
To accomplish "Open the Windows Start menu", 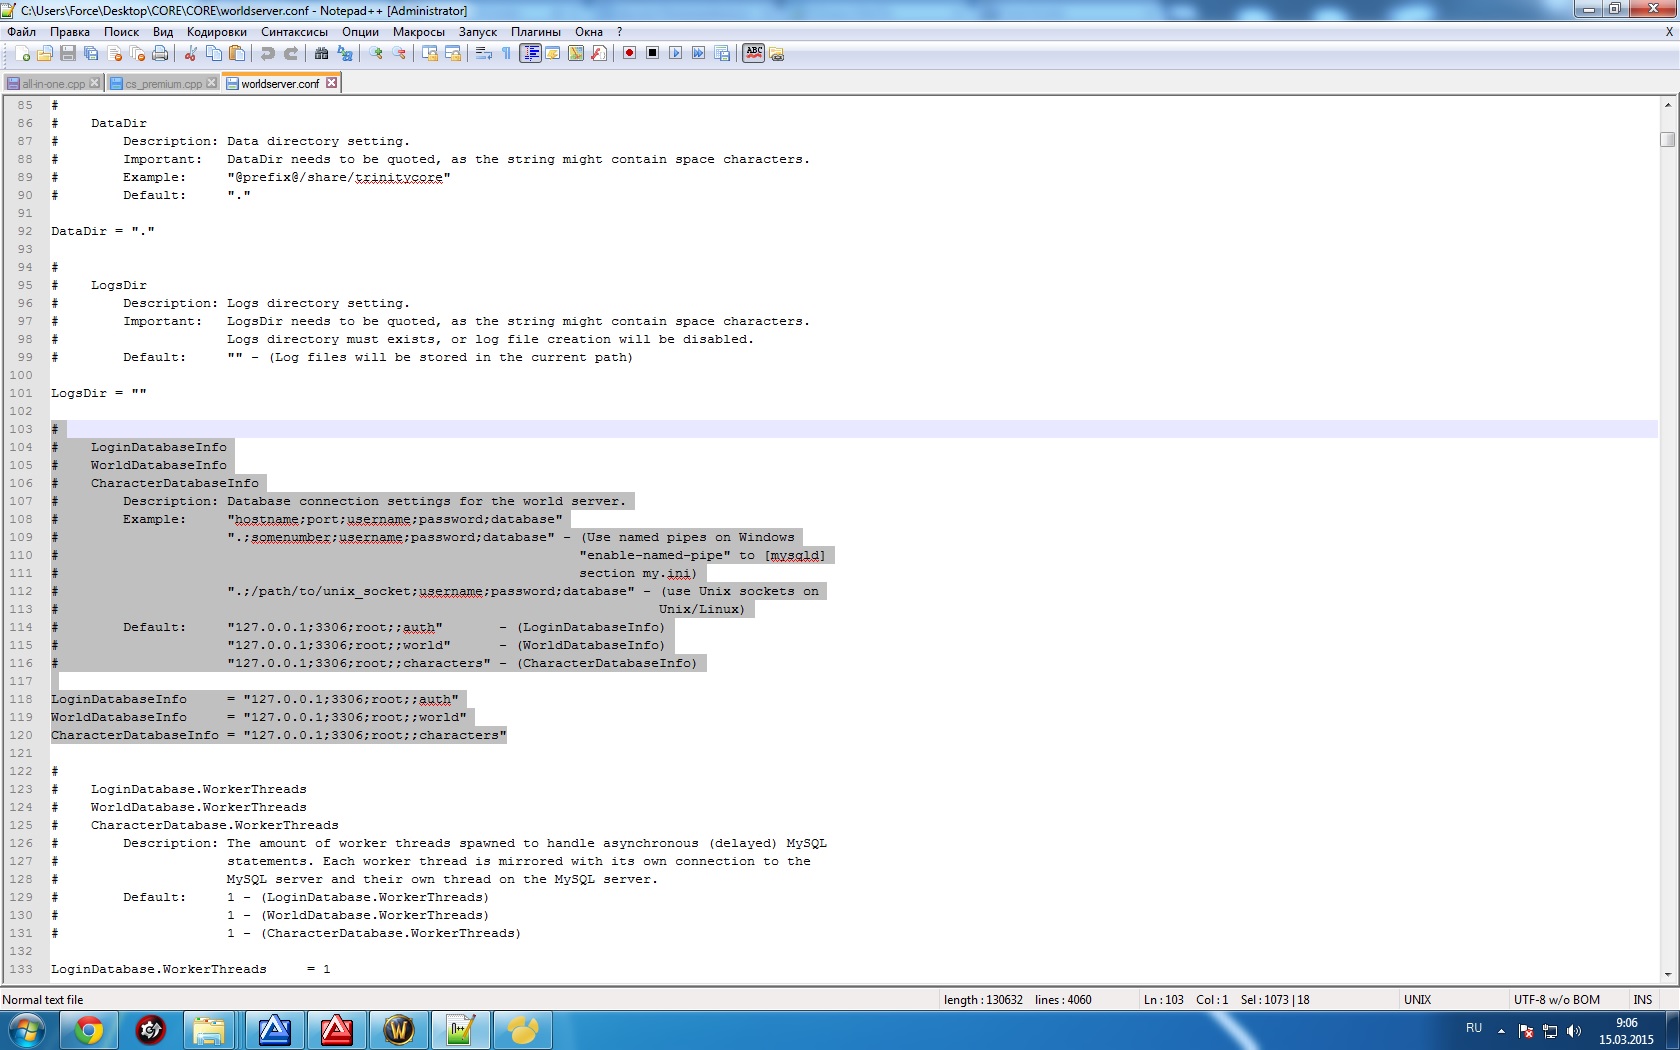I will (x=26, y=1030).
